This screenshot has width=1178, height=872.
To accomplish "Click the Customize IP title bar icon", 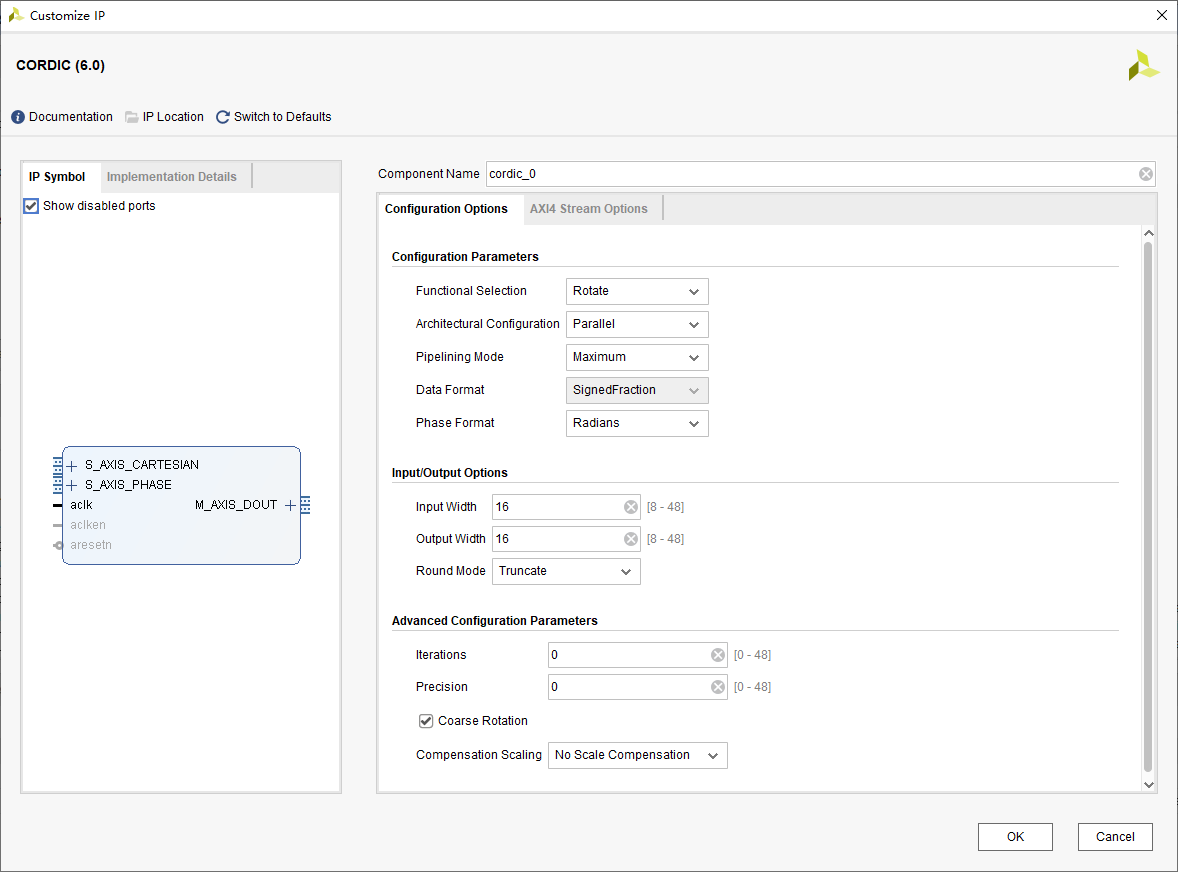I will click(16, 15).
